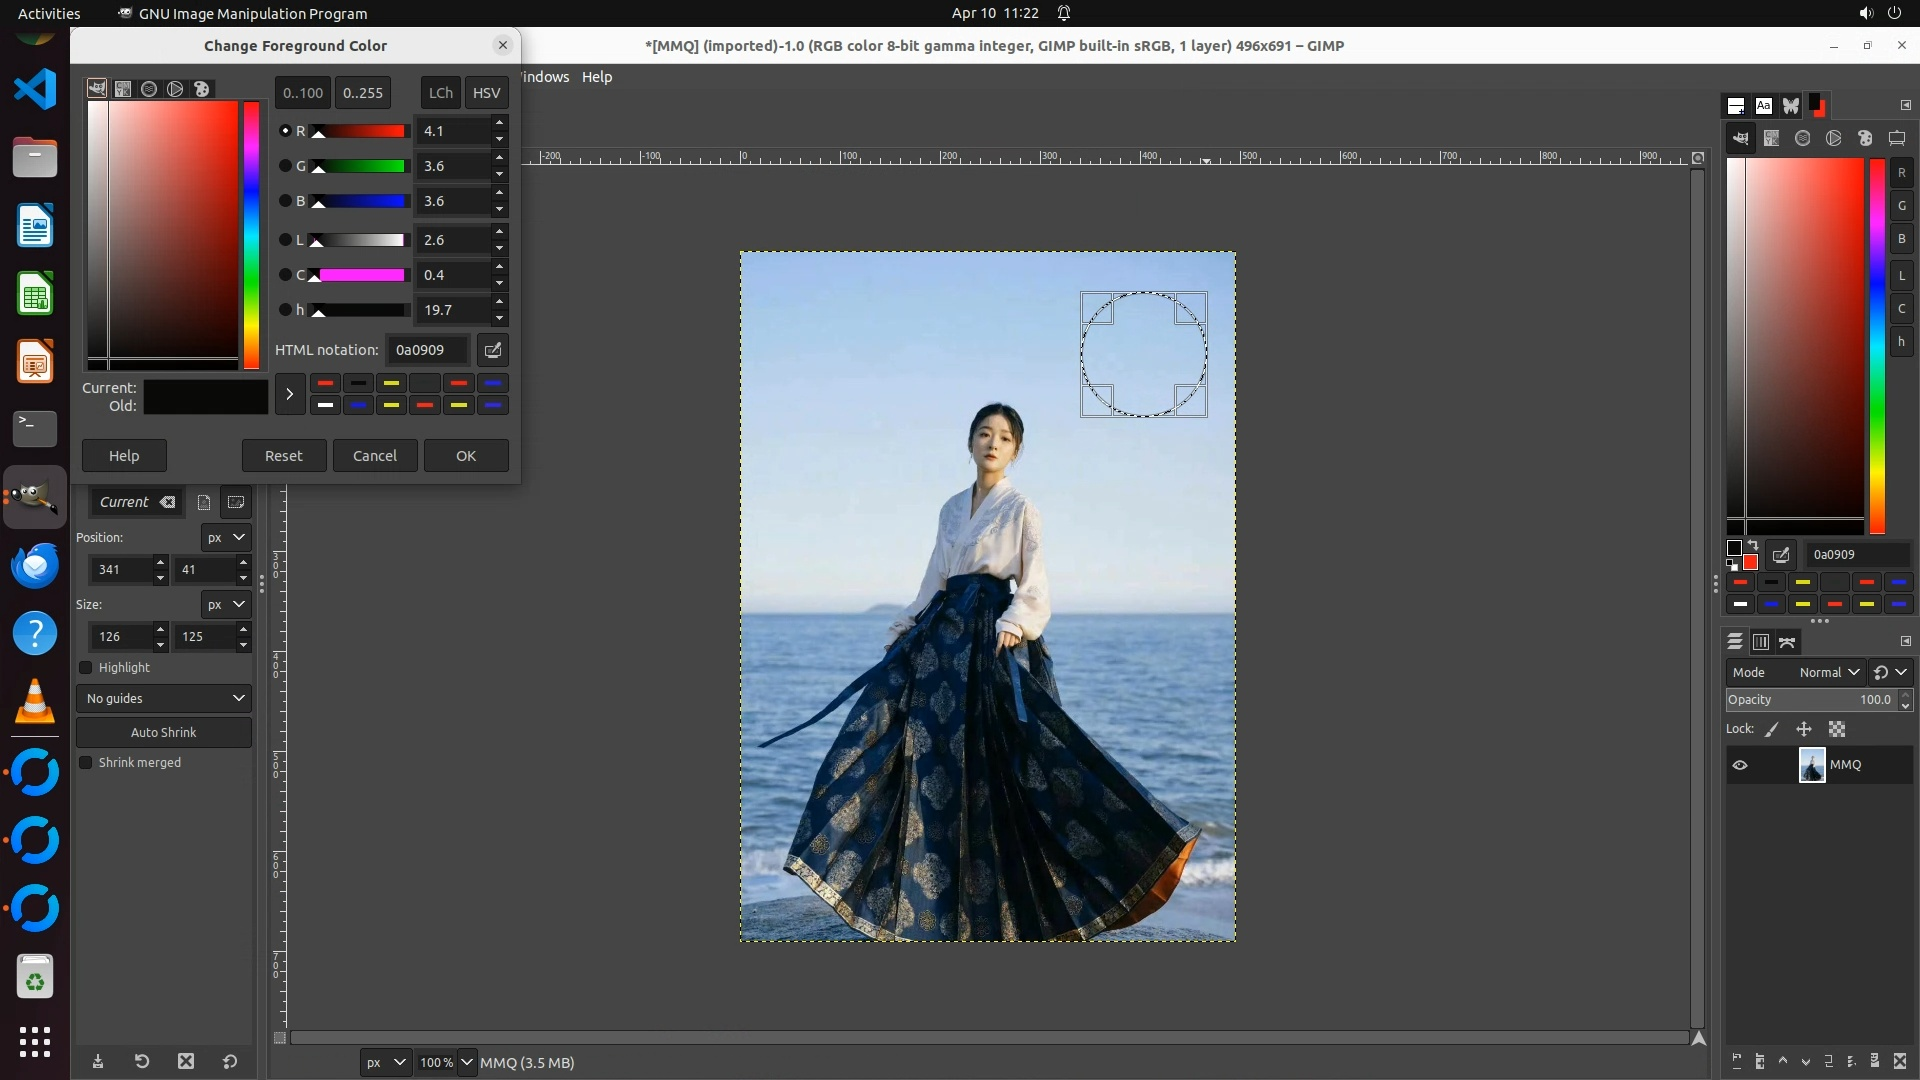Enable the Shrink merged checkbox

click(86, 763)
